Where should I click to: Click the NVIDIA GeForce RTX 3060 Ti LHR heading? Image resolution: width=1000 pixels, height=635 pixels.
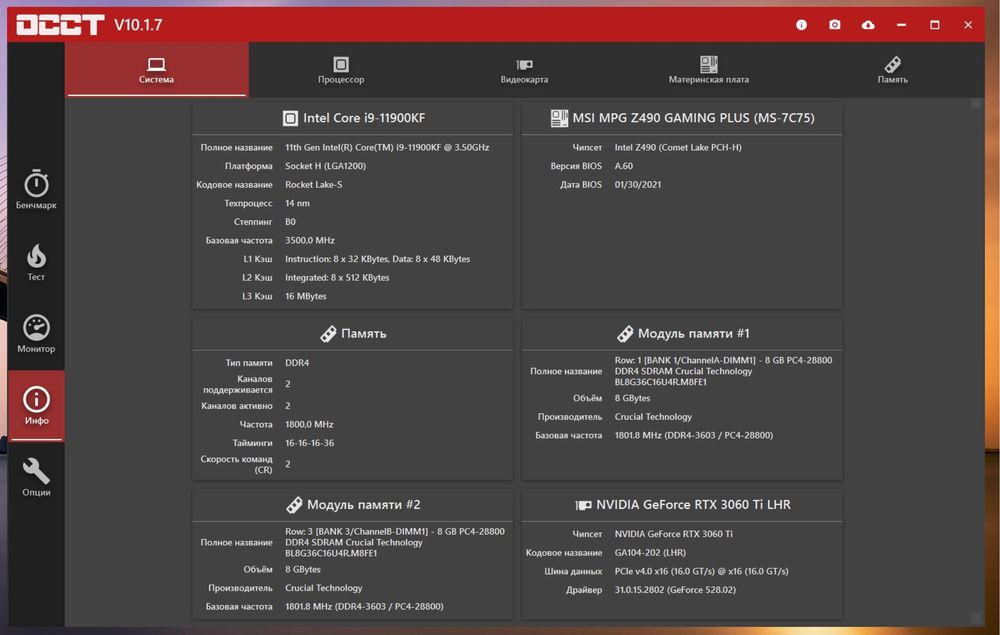coord(693,505)
